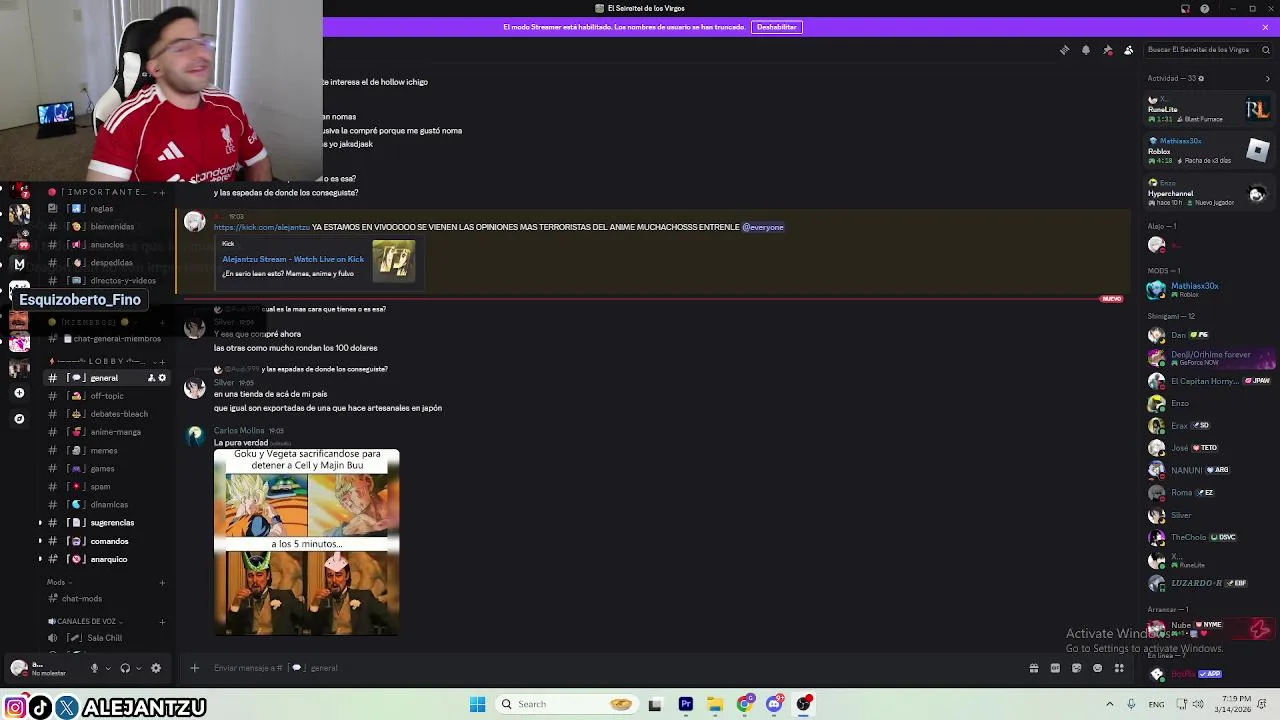This screenshot has height=720, width=1280.
Task: Open the server with the black M logo
Action: click(x=19, y=264)
